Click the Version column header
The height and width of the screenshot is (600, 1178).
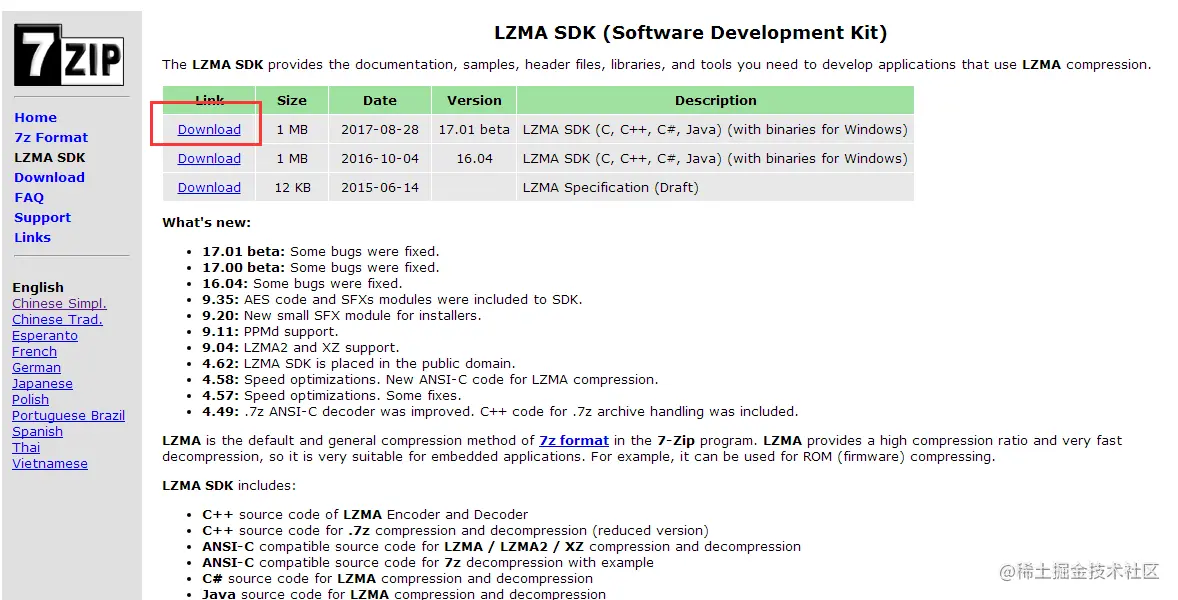pyautogui.click(x=474, y=101)
